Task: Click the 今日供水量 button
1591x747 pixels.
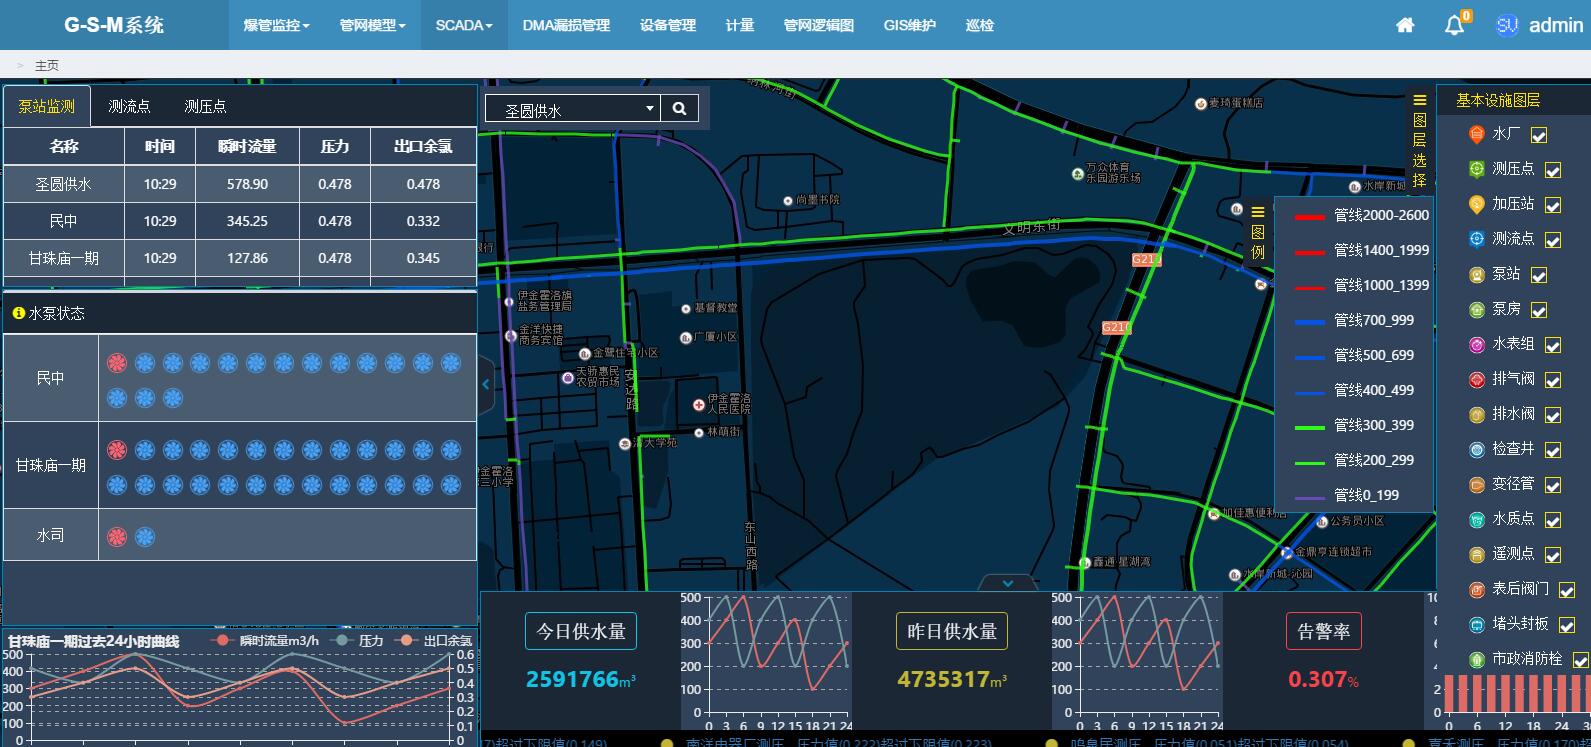Action: pos(581,631)
